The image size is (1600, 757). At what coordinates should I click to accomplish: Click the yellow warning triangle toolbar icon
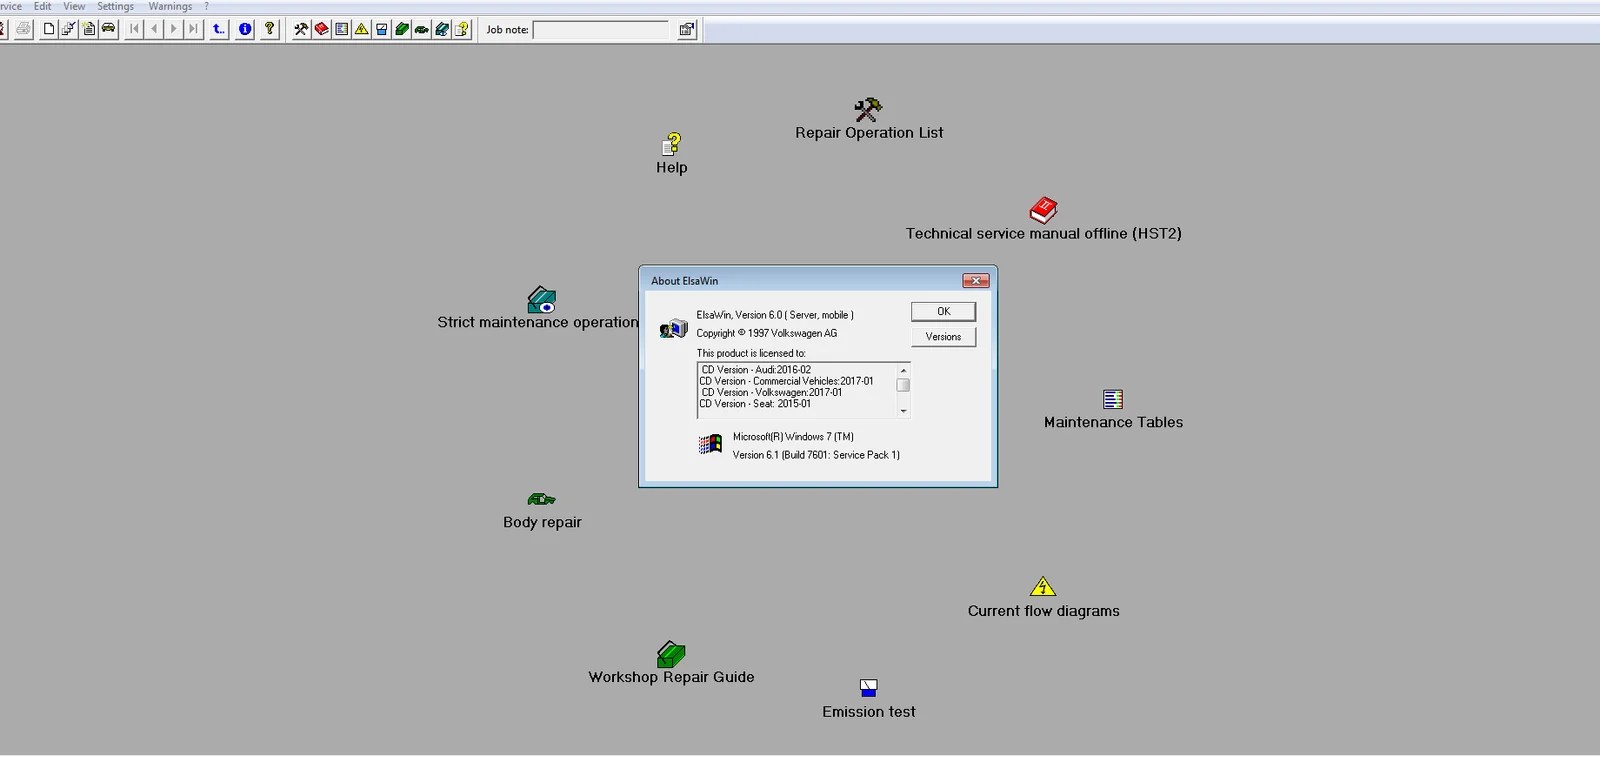(361, 29)
